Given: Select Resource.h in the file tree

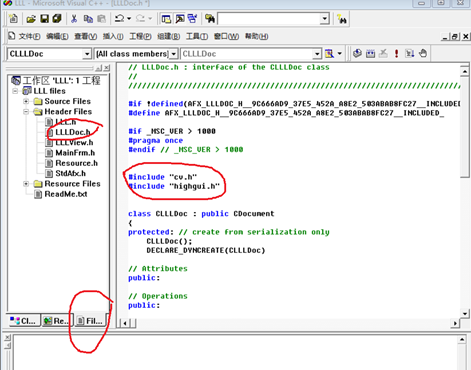Looking at the screenshot, I should (76, 163).
